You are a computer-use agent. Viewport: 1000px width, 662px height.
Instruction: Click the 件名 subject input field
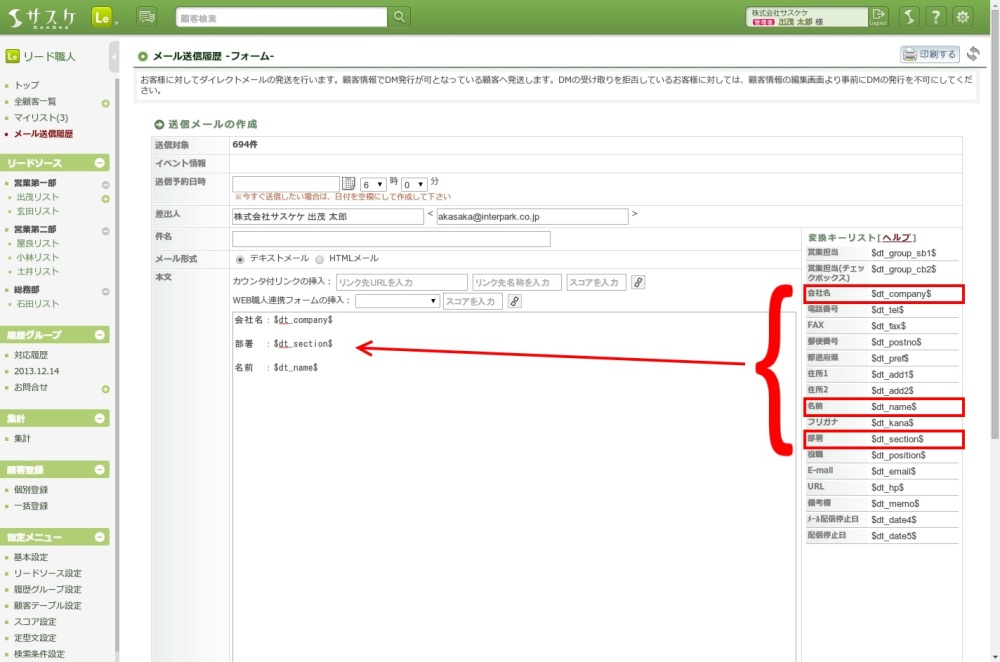click(391, 239)
